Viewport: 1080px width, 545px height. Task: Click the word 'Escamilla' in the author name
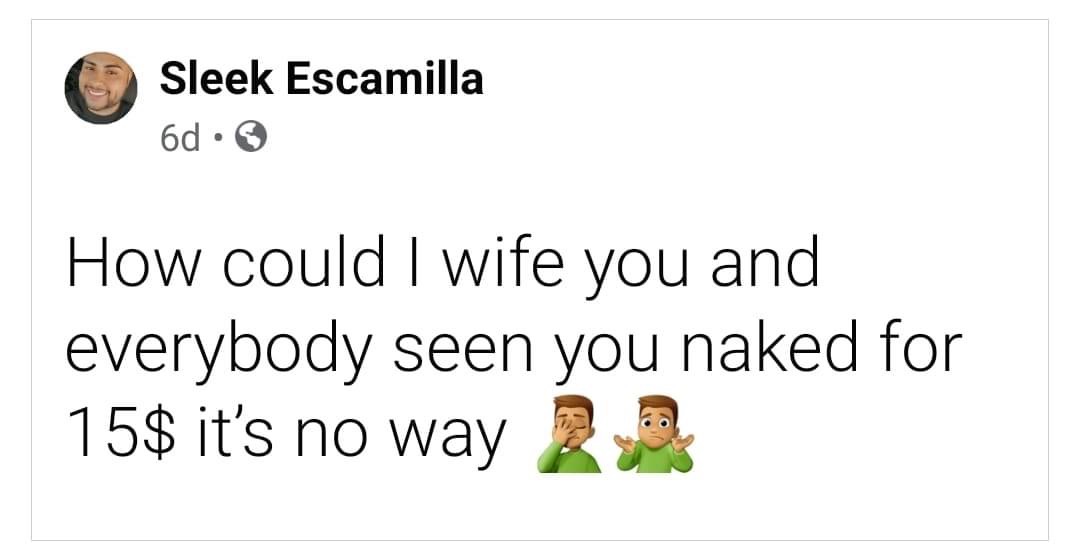point(384,78)
